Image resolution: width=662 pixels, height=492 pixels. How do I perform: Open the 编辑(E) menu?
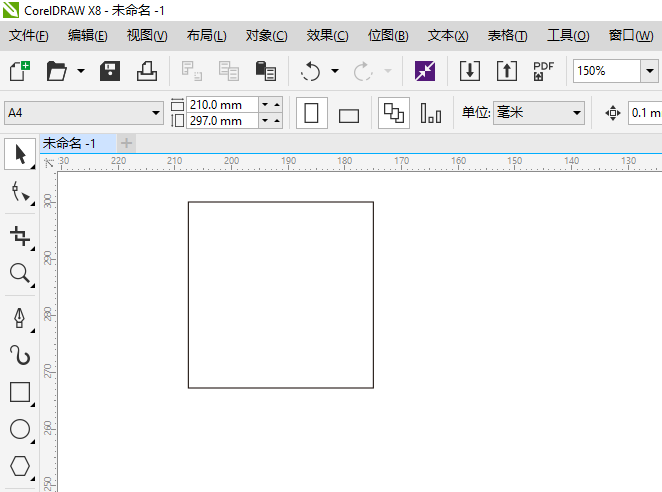coord(87,35)
